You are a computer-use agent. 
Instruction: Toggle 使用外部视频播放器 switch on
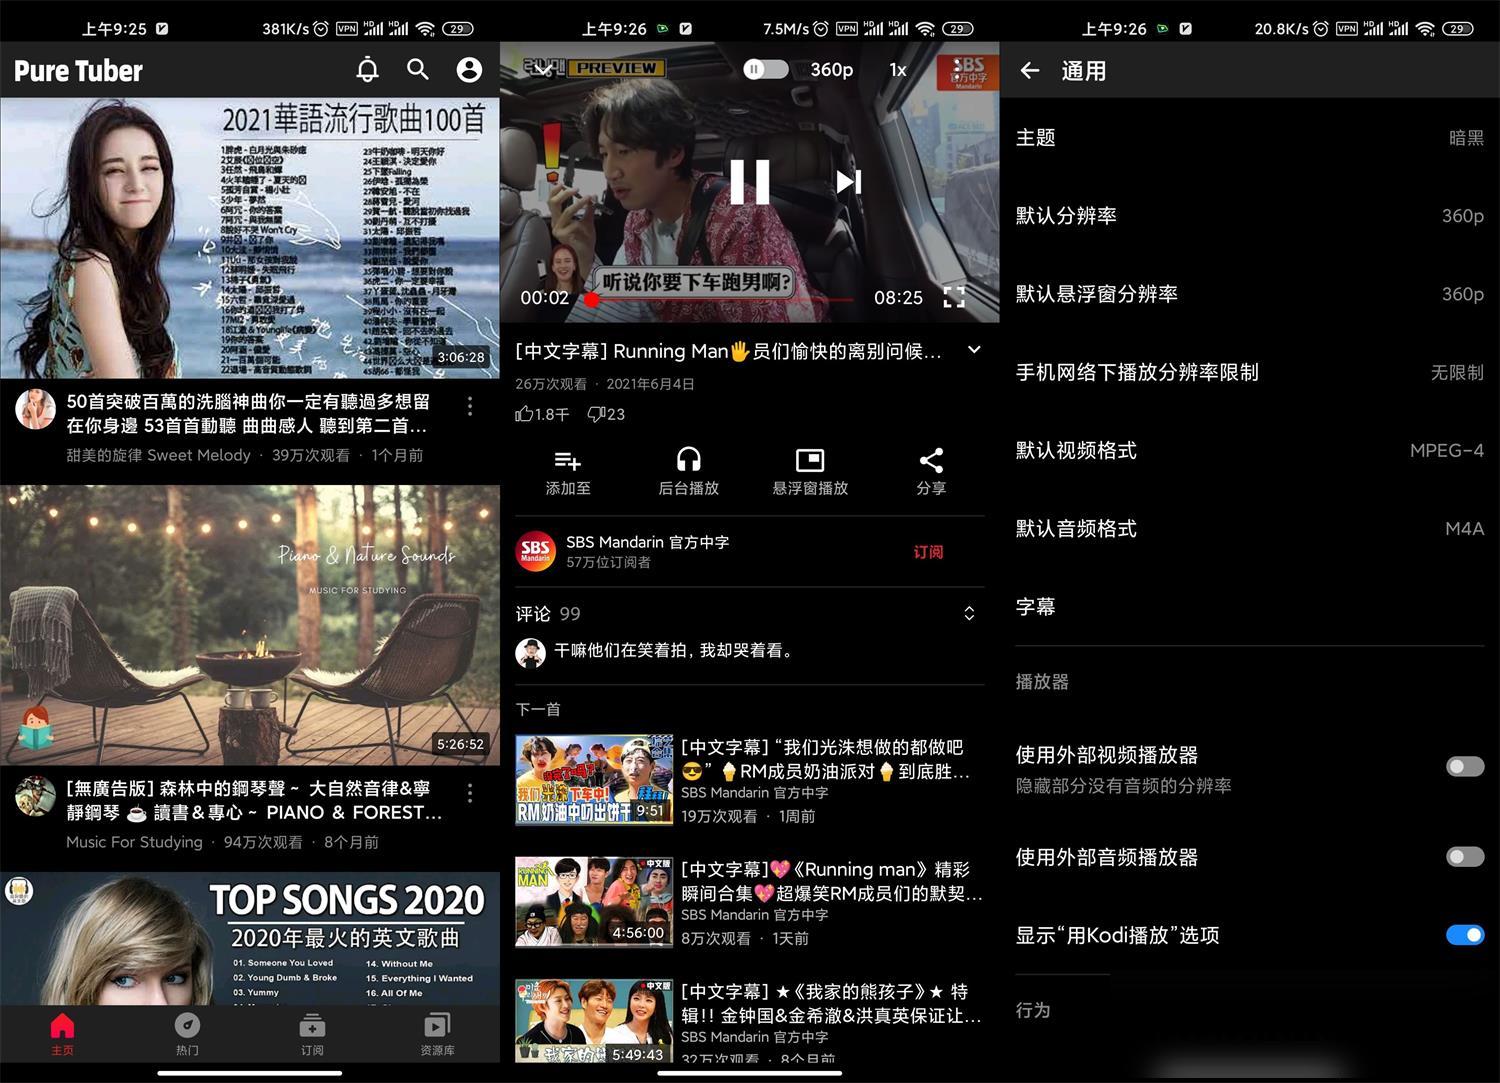pyautogui.click(x=1464, y=766)
